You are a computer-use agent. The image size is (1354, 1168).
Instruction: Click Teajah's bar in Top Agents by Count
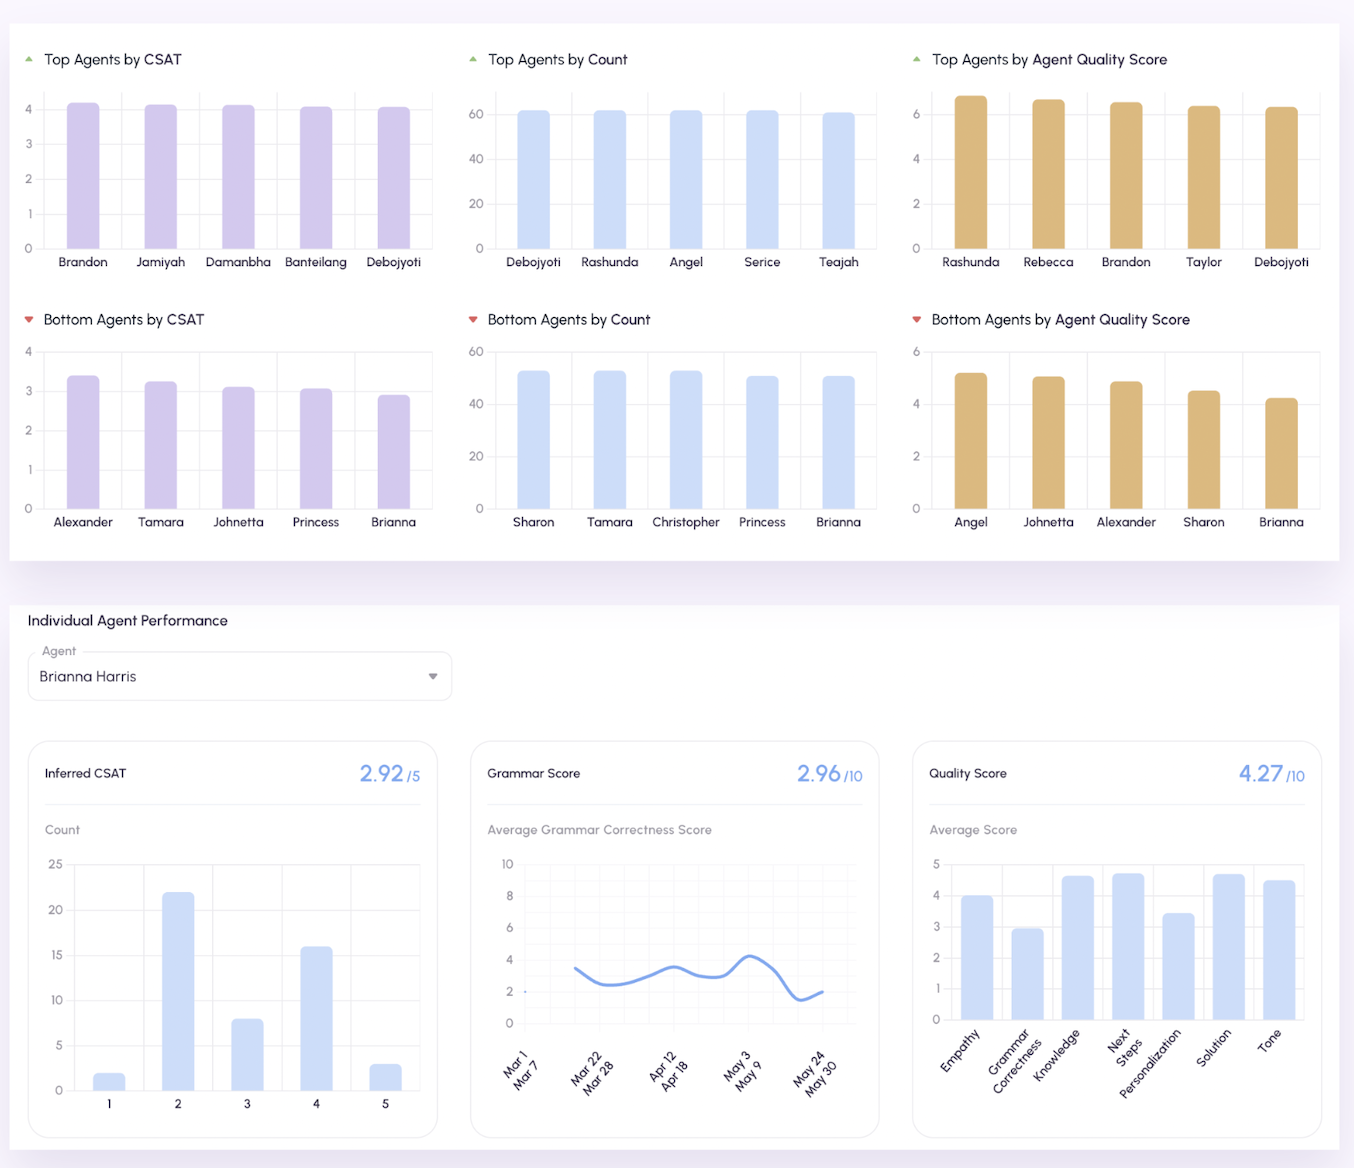(x=838, y=181)
